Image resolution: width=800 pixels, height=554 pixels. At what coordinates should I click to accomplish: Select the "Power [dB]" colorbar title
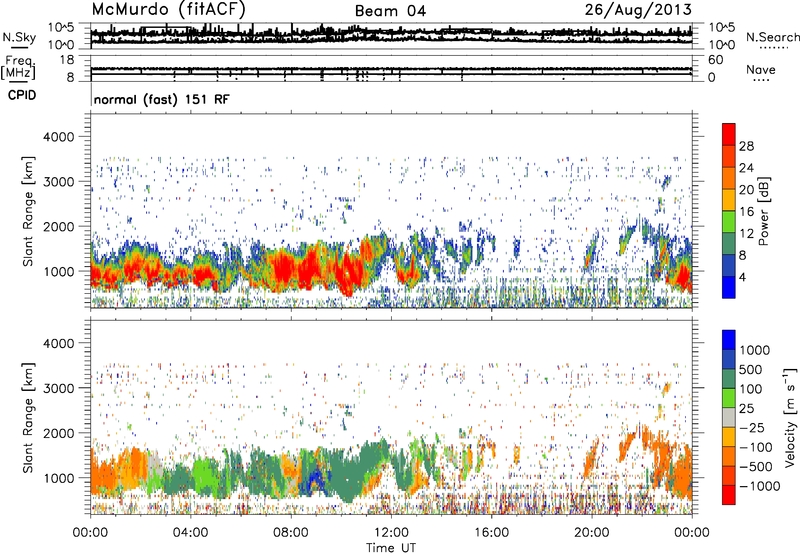coord(764,211)
